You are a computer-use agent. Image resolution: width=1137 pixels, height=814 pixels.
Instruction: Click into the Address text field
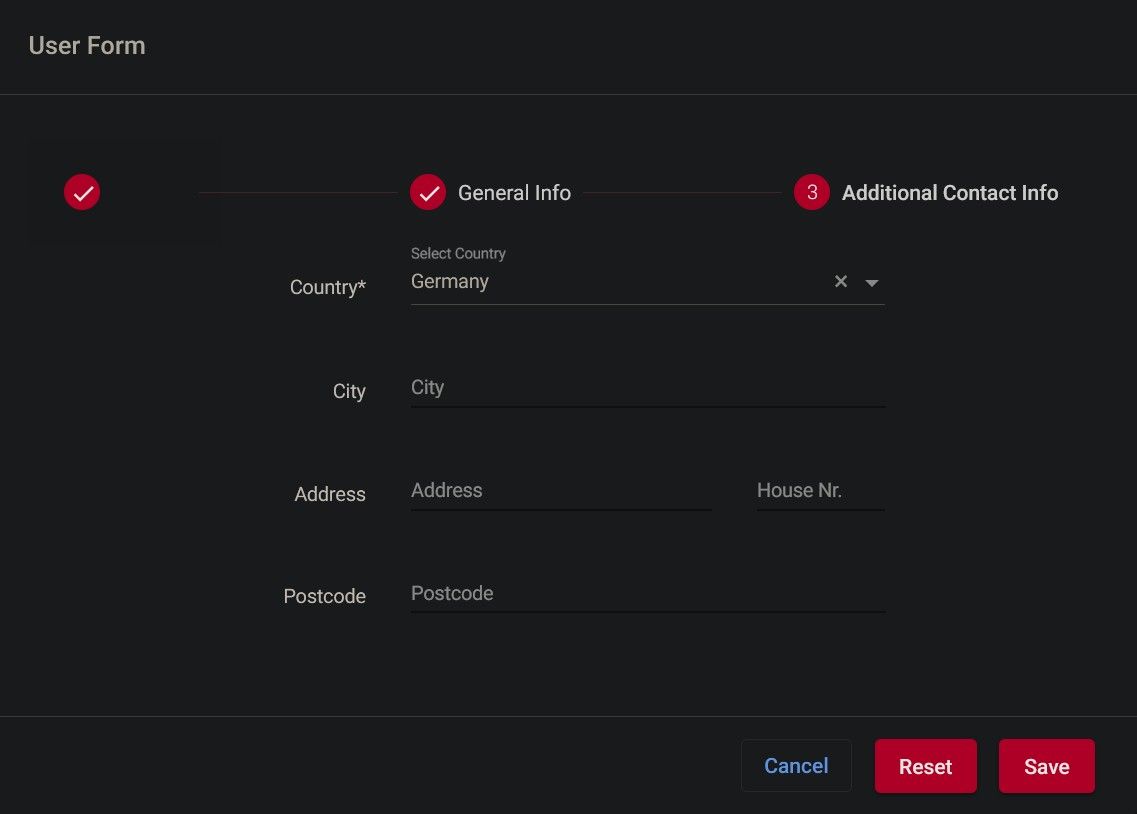pyautogui.click(x=560, y=491)
